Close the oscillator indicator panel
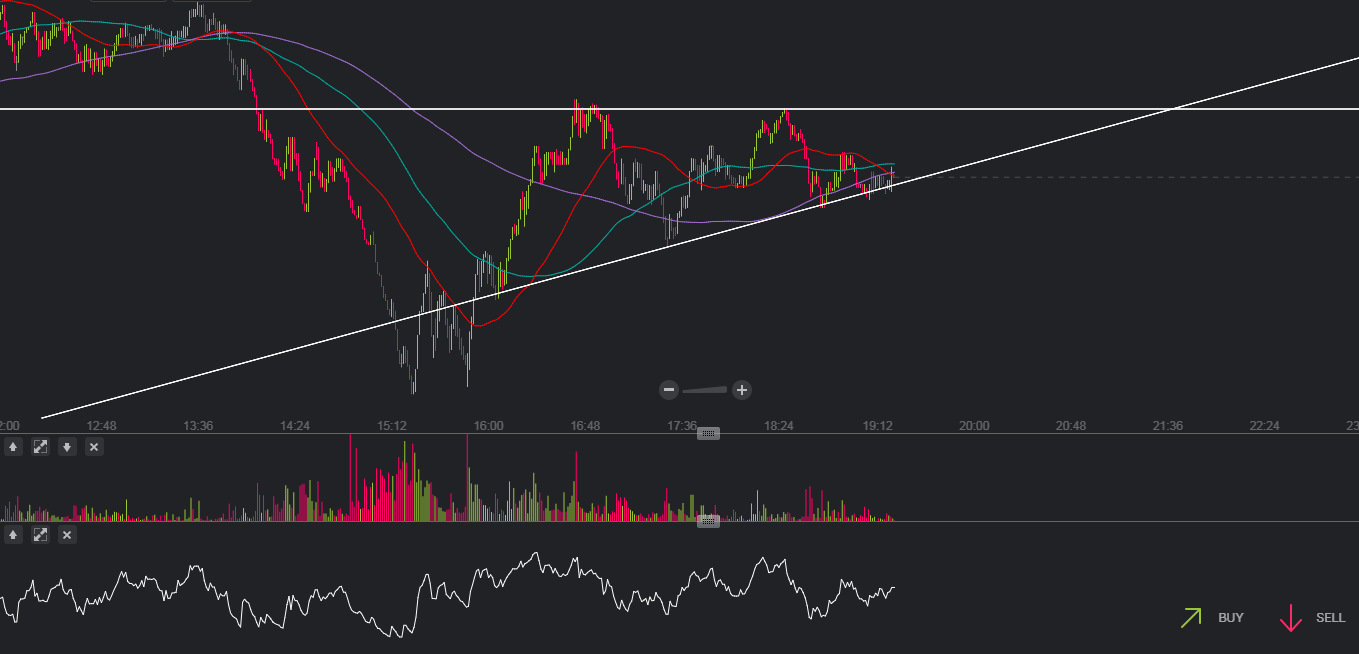The image size is (1359, 654). (x=67, y=535)
